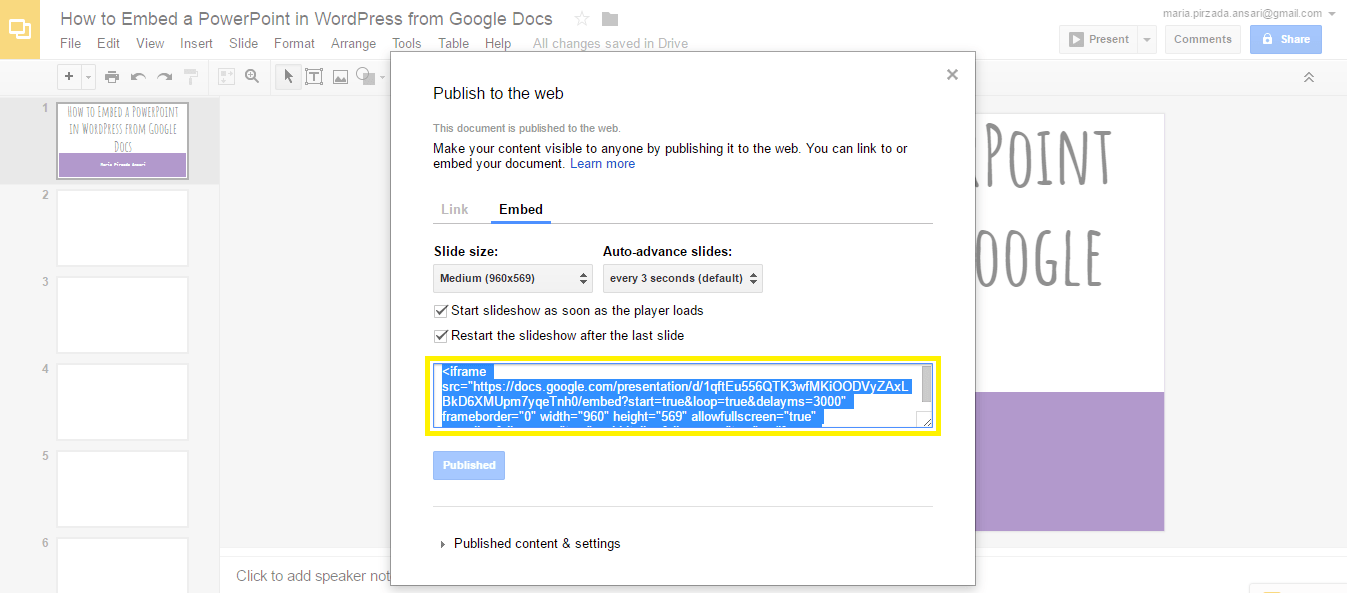The height and width of the screenshot is (593, 1347).
Task: Select slide 2 thumbnail
Action: tap(123, 228)
